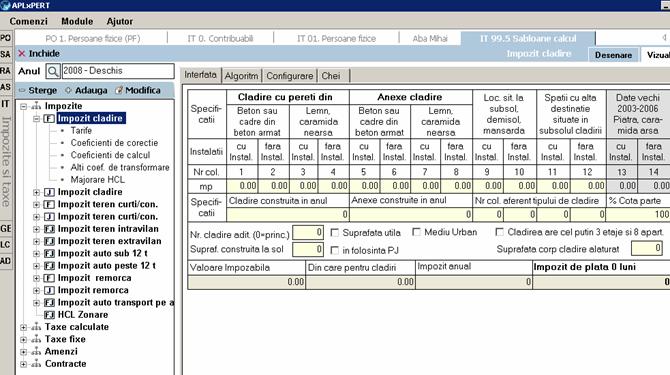This screenshot has height=375, width=670.
Task: Click the Desenare button
Action: click(x=613, y=55)
